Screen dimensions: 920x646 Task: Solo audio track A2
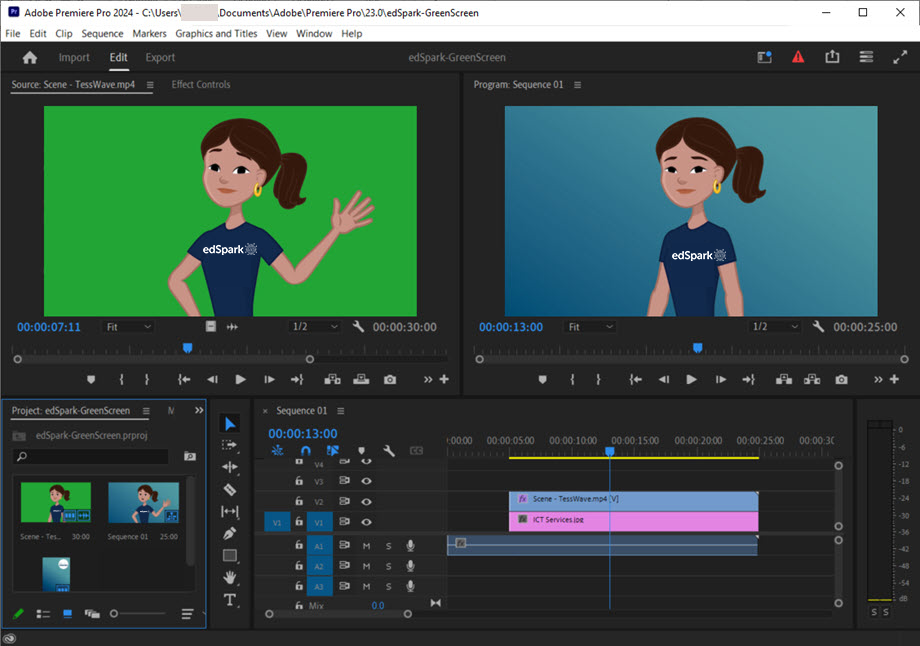click(x=388, y=566)
